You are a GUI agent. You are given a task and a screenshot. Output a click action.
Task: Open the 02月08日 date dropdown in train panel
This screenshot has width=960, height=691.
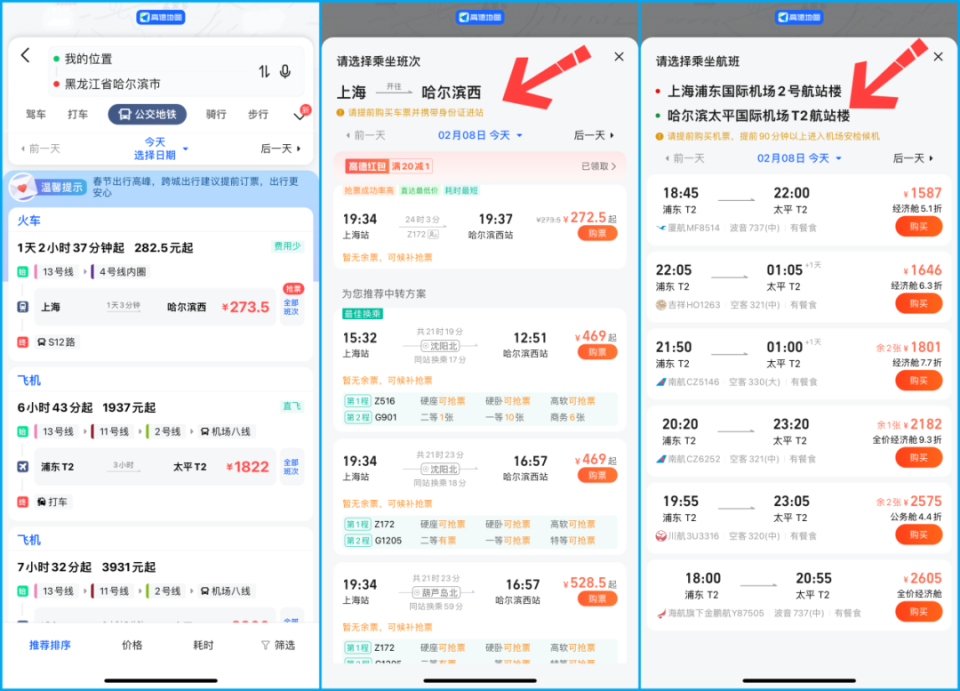click(x=480, y=135)
